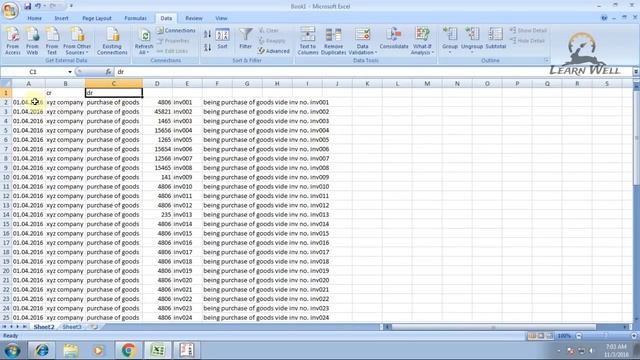
Task: Open Sheet2 worksheet tab
Action: point(44,327)
